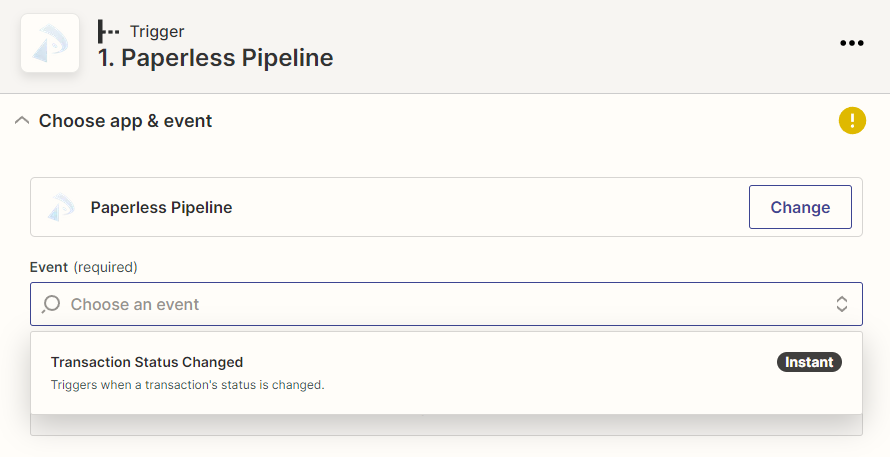Click the Choose app & event heading
Screen dimensions: 890x457
125,121
